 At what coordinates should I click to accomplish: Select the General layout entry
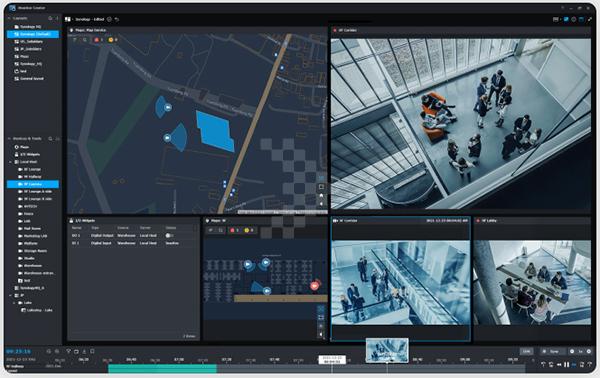click(x=33, y=78)
